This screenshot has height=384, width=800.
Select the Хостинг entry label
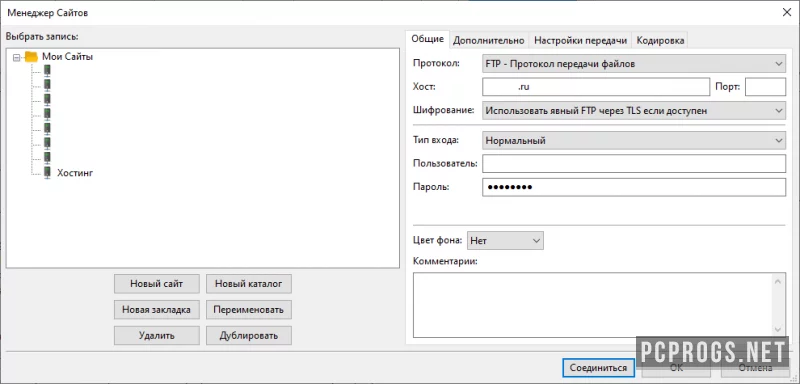(75, 173)
